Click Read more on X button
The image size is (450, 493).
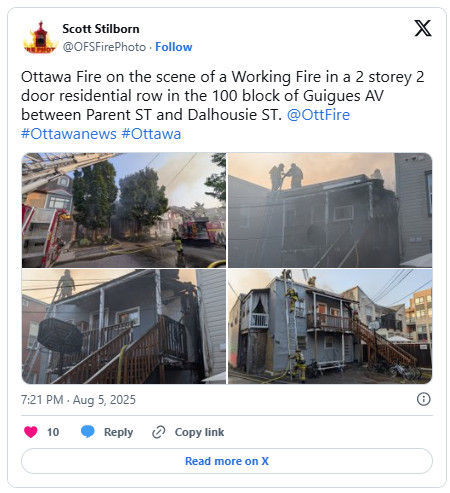[227, 461]
